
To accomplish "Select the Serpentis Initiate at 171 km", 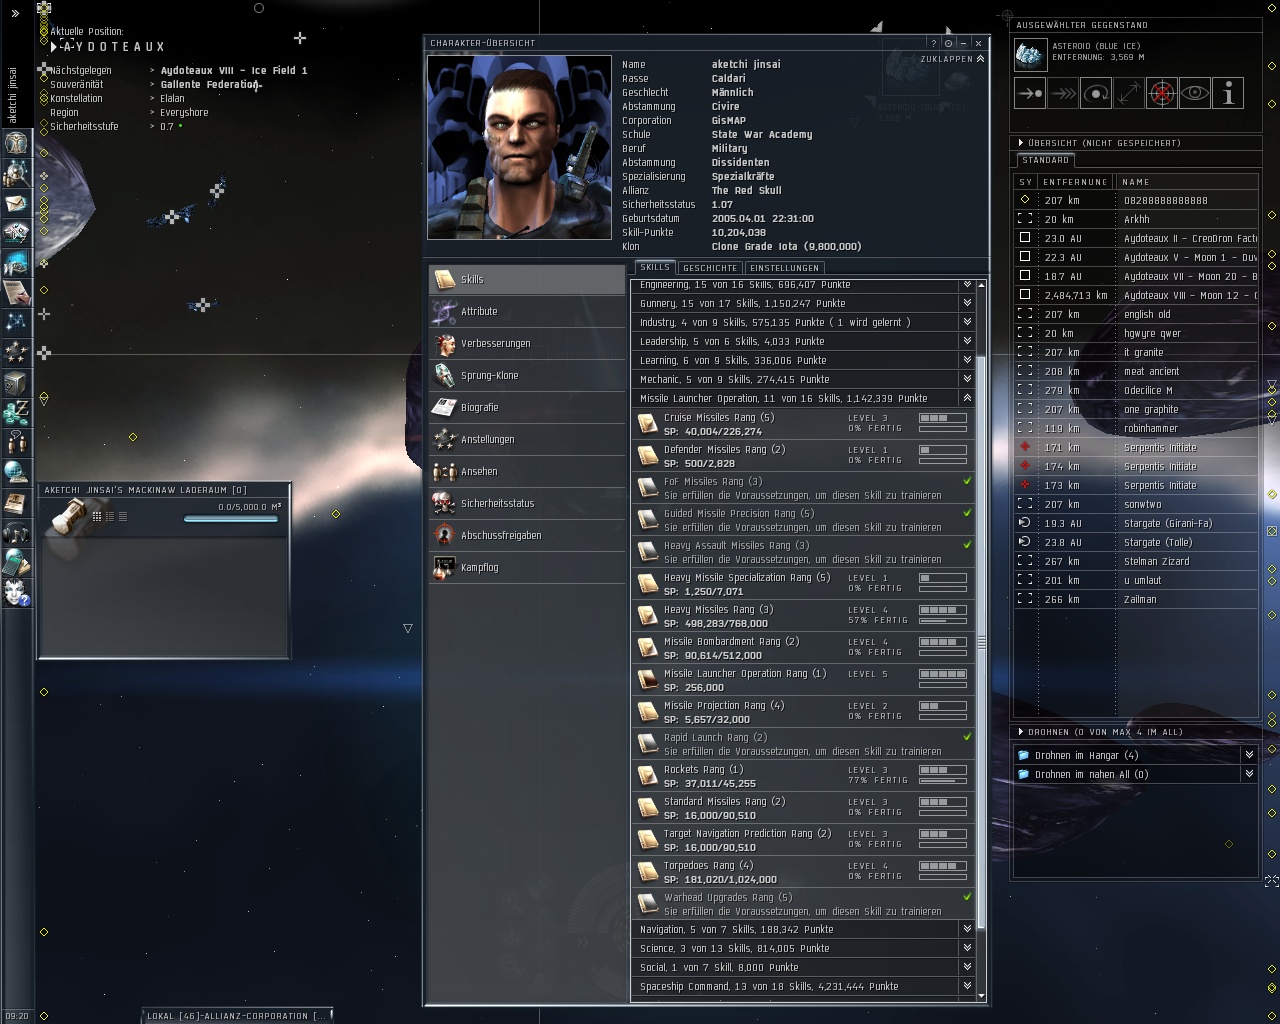I will click(1136, 447).
